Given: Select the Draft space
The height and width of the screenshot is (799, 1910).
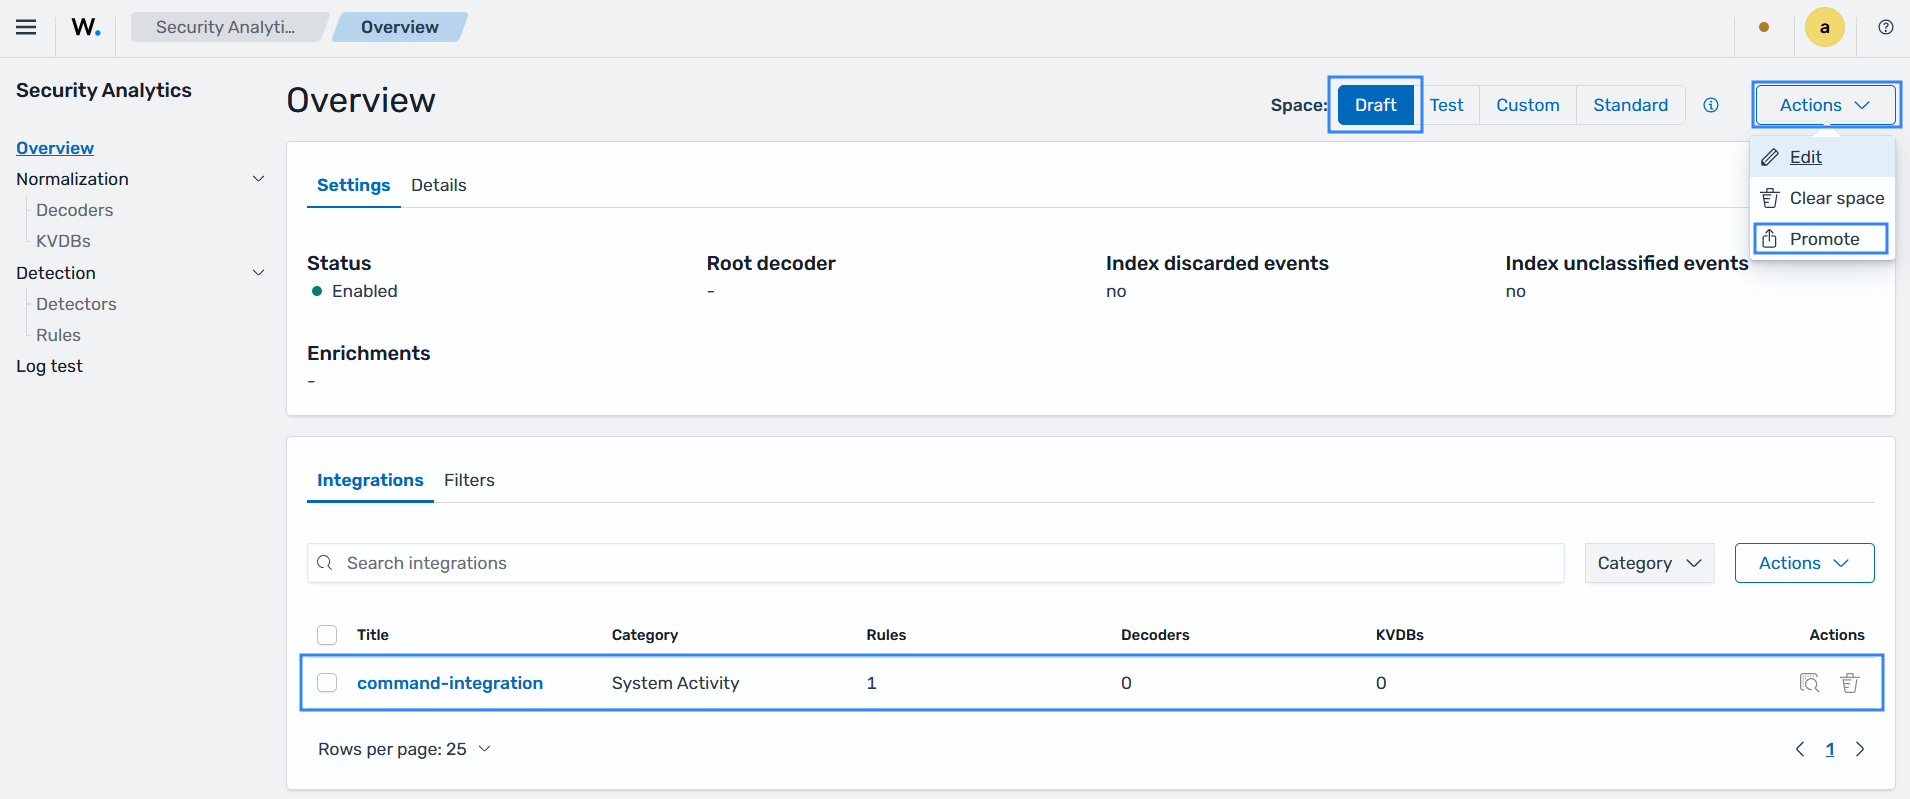Looking at the screenshot, I should pyautogui.click(x=1375, y=105).
